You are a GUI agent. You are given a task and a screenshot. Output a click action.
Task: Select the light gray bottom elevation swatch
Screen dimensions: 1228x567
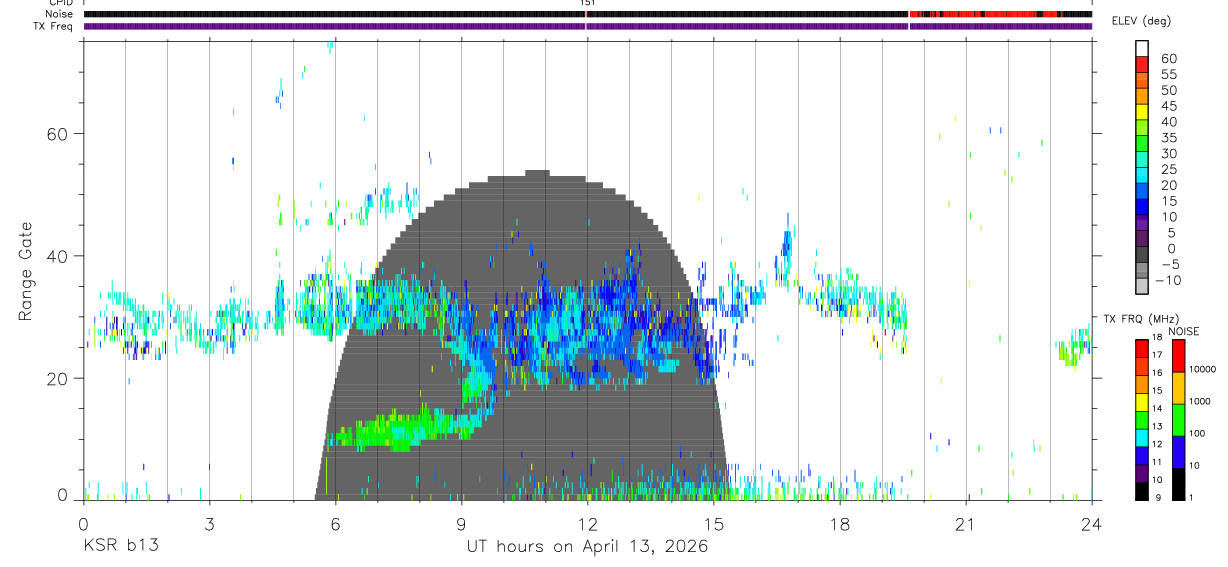click(1142, 286)
